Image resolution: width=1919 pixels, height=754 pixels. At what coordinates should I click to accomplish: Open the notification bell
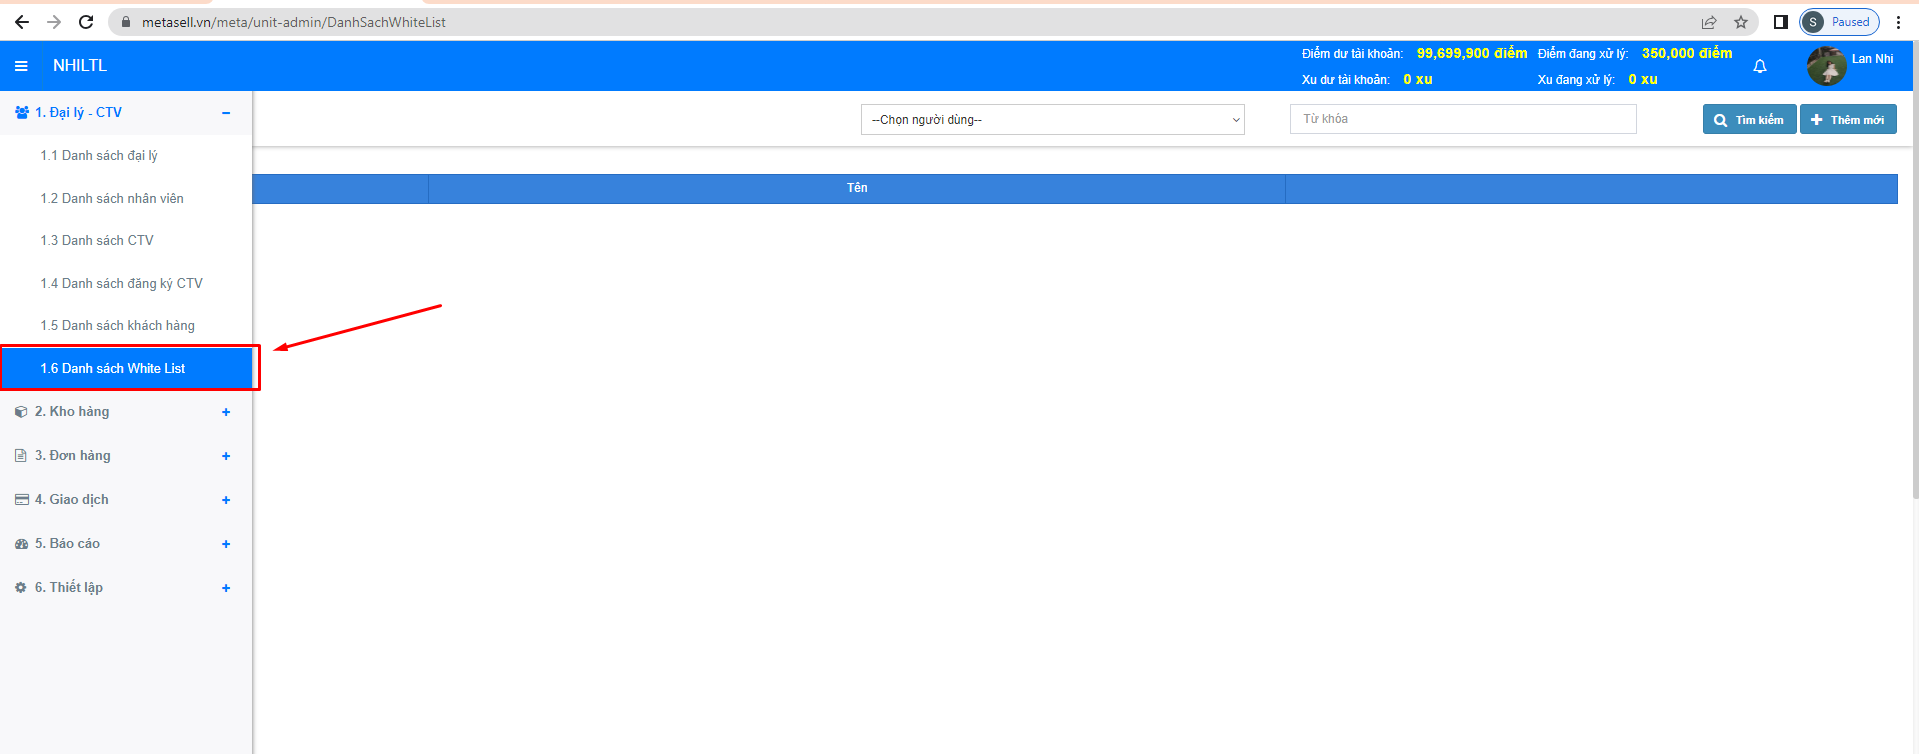[x=1759, y=67]
